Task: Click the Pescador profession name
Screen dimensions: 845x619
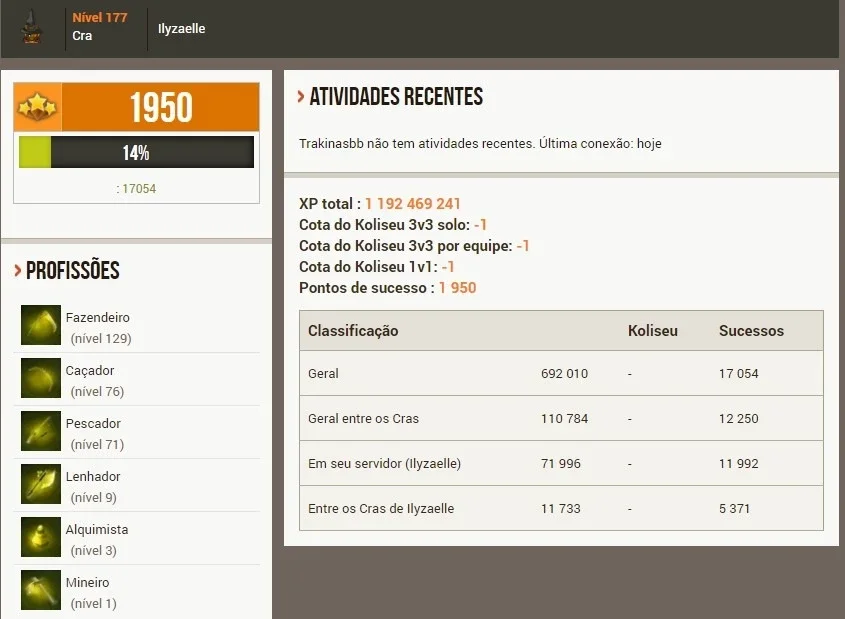Action: [93, 423]
